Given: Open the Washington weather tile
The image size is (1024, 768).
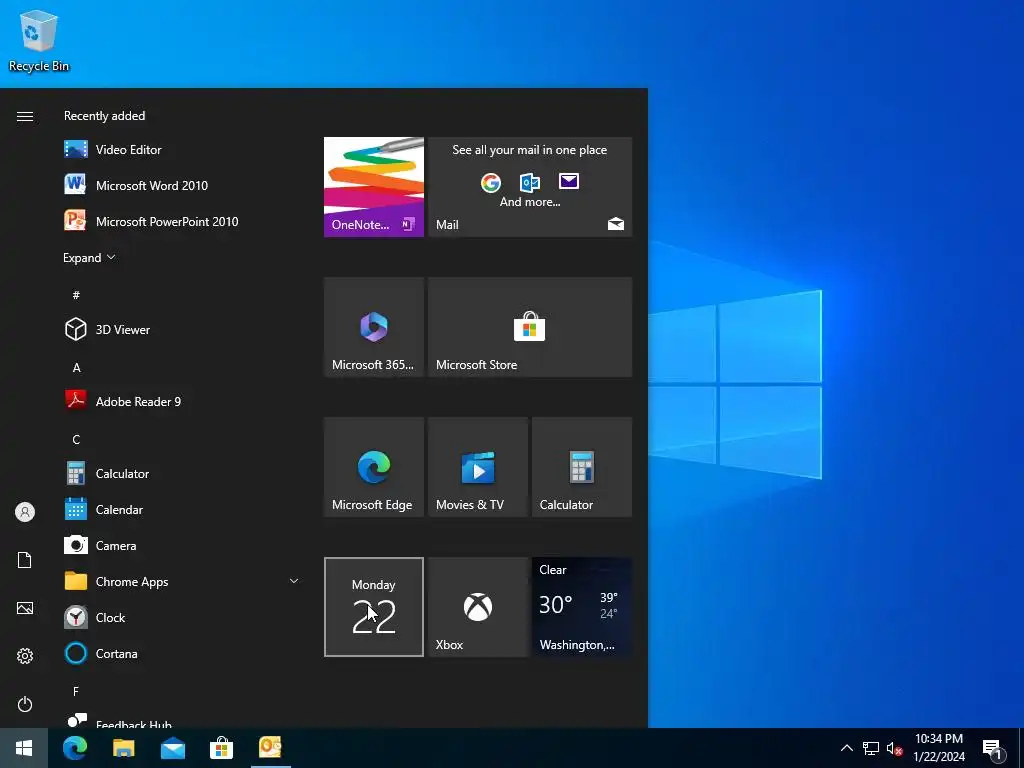Looking at the screenshot, I should (582, 607).
